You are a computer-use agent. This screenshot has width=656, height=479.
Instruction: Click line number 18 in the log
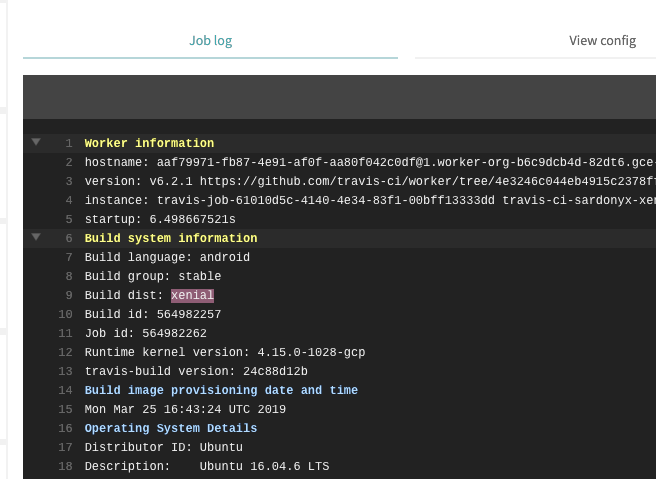point(65,466)
